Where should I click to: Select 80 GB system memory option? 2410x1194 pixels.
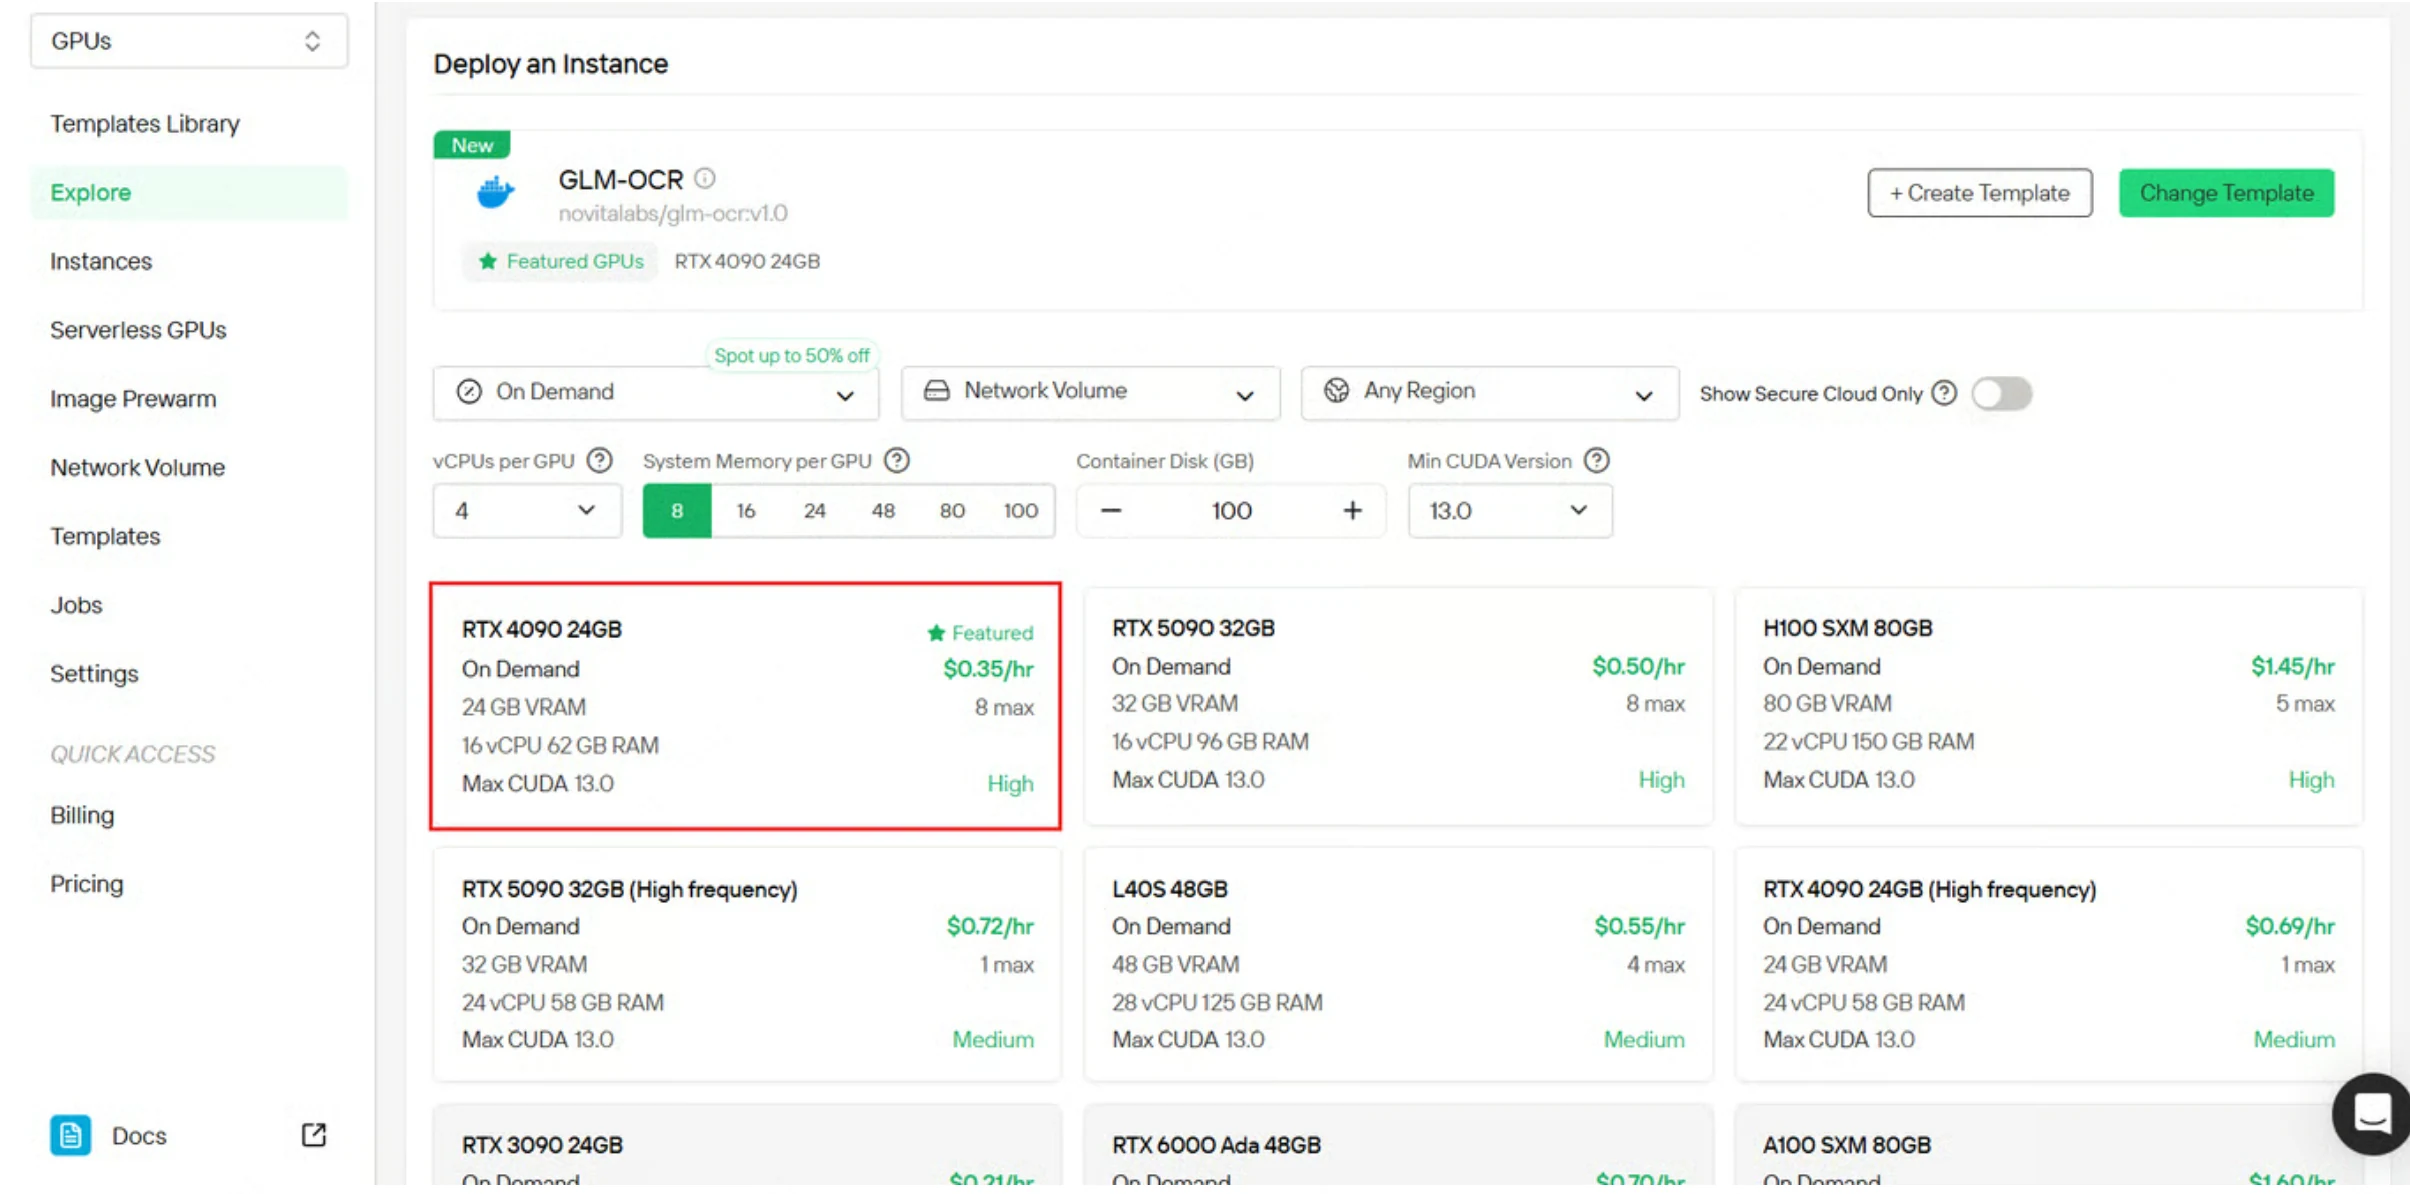point(952,510)
